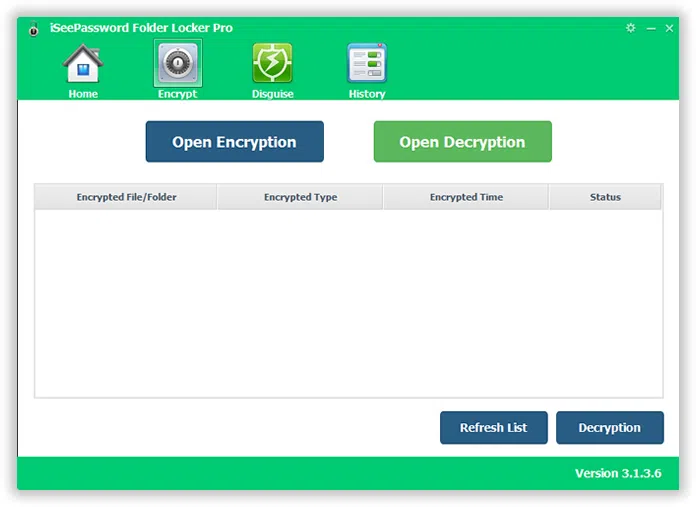Sort by Encrypted File/Folder column header

[126, 197]
